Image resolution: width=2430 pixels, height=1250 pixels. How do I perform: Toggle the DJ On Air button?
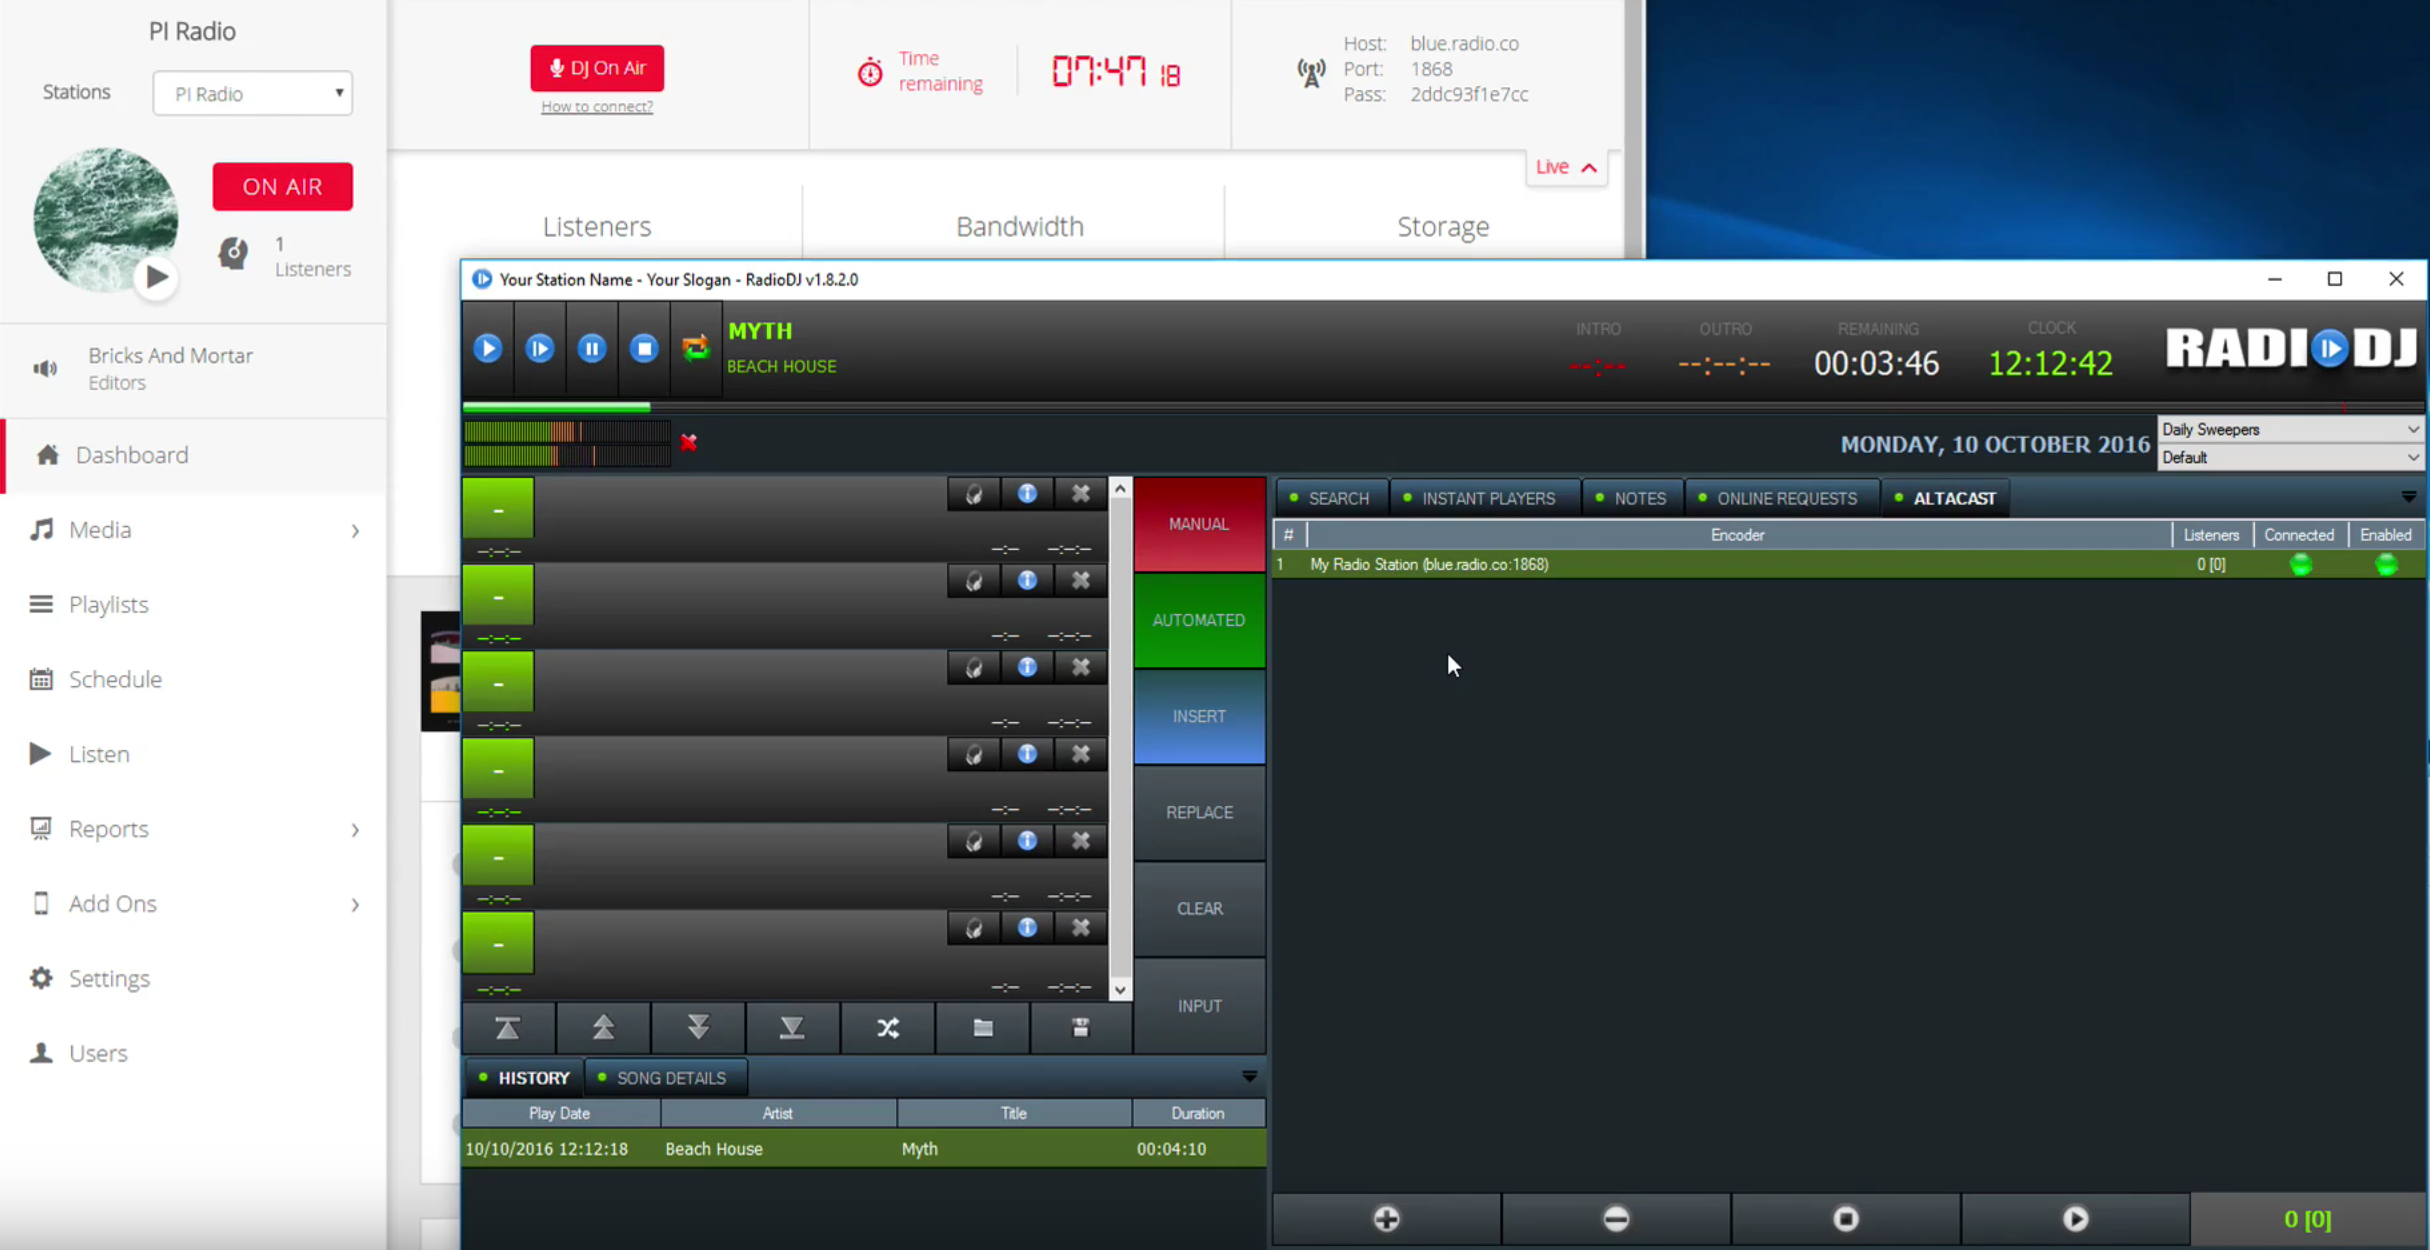coord(598,67)
